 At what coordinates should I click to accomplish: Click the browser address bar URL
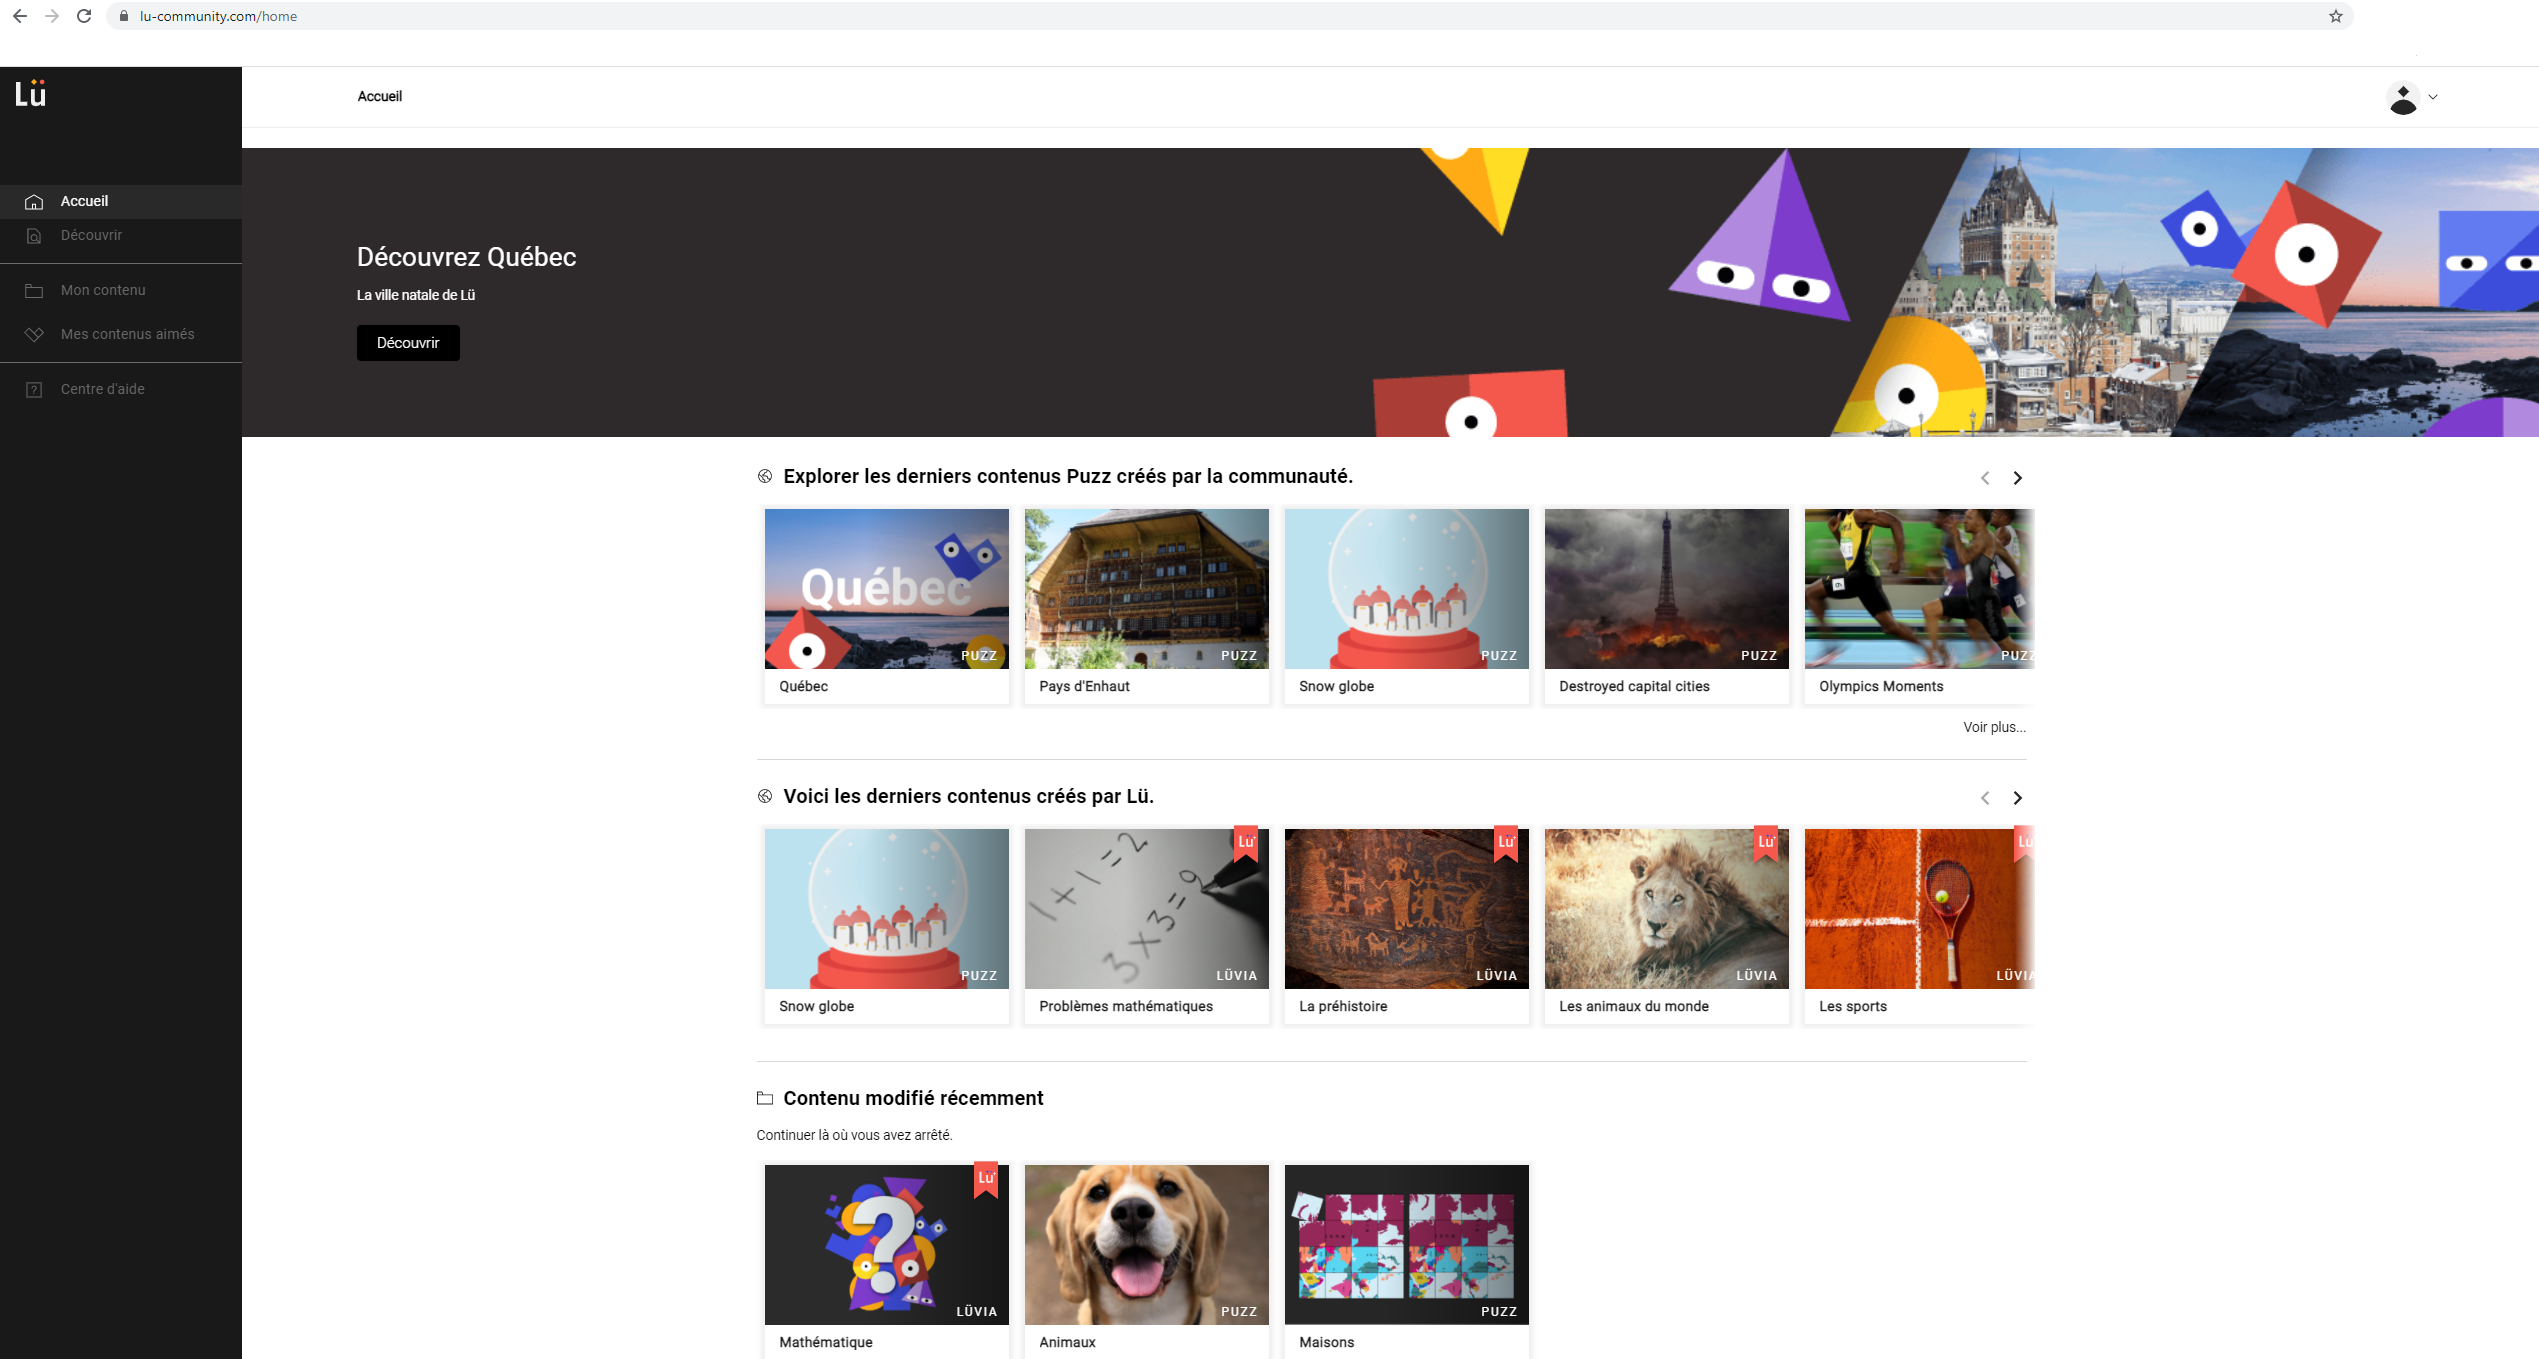(x=218, y=16)
